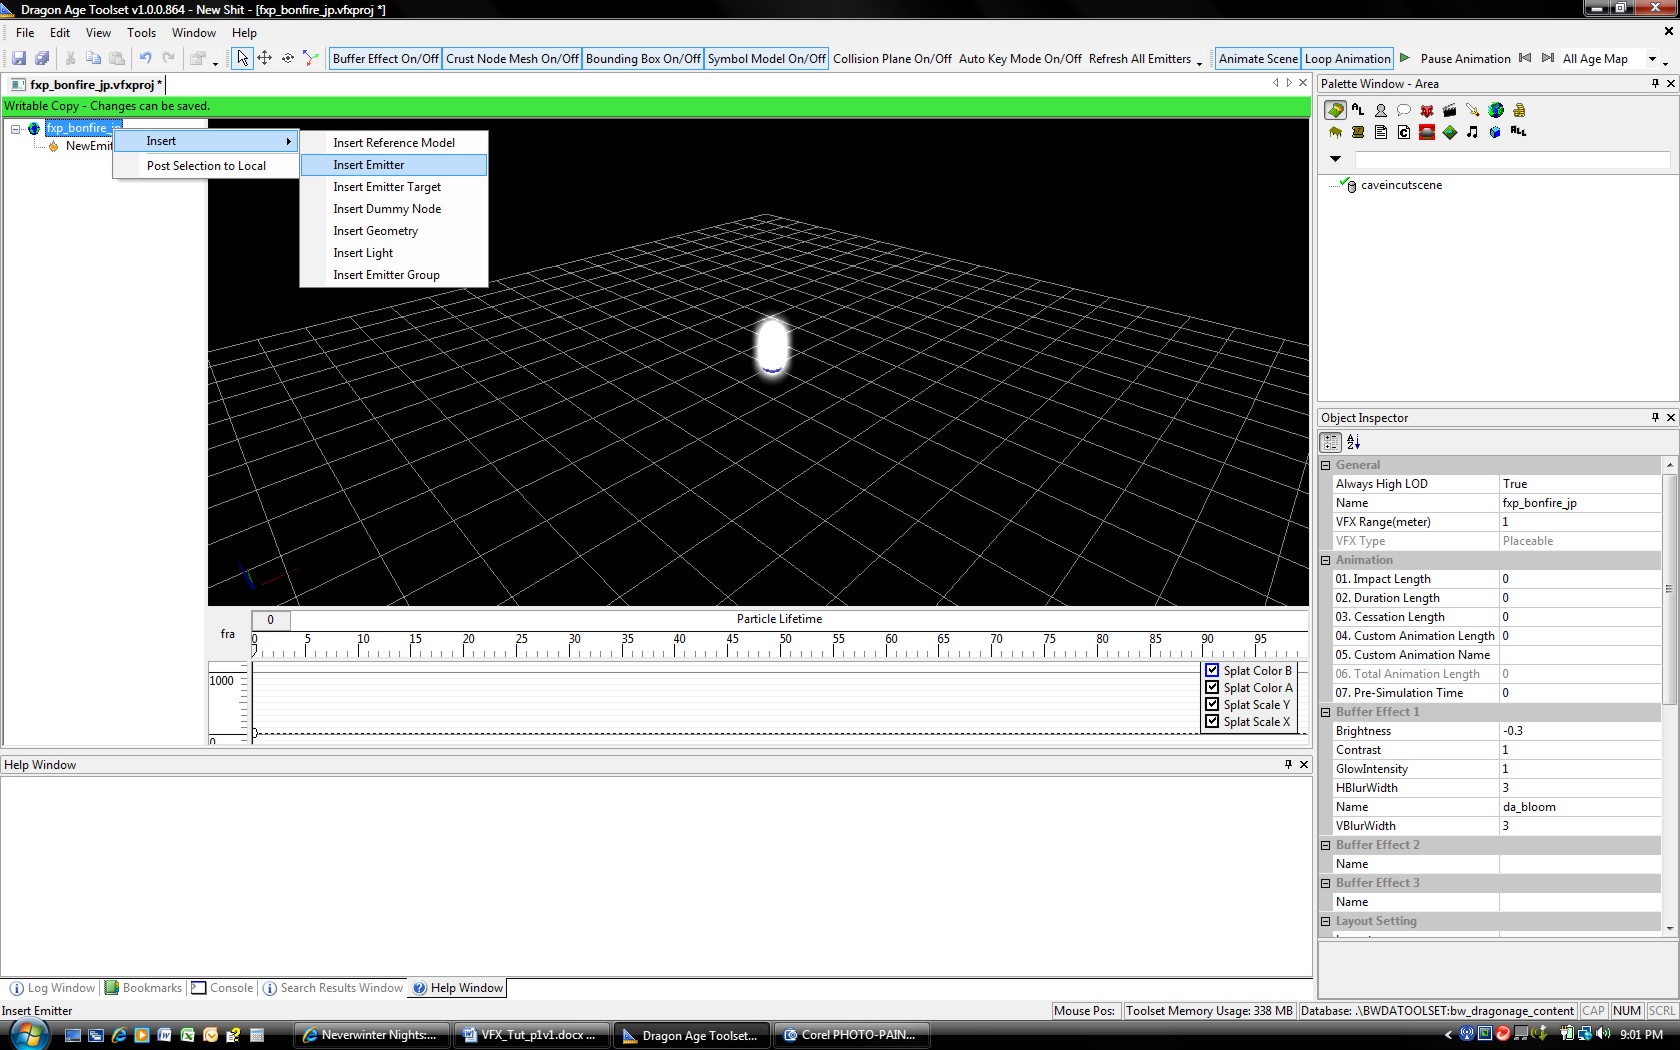Click the gold coins merchant palette icon
Image resolution: width=1680 pixels, height=1050 pixels.
(x=1519, y=110)
